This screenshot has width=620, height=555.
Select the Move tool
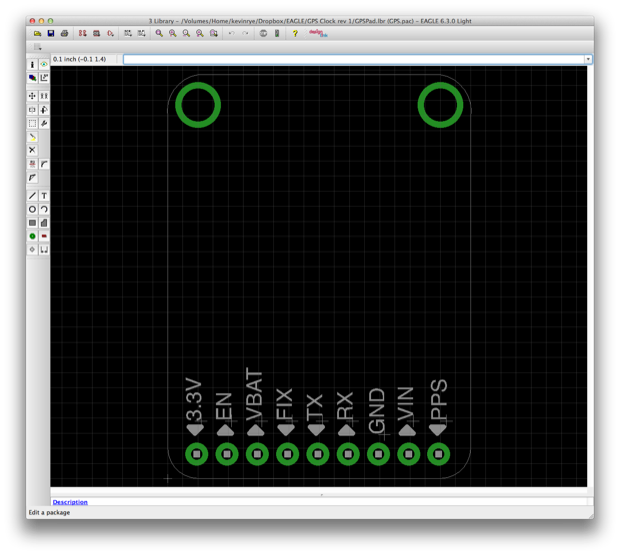tap(32, 96)
